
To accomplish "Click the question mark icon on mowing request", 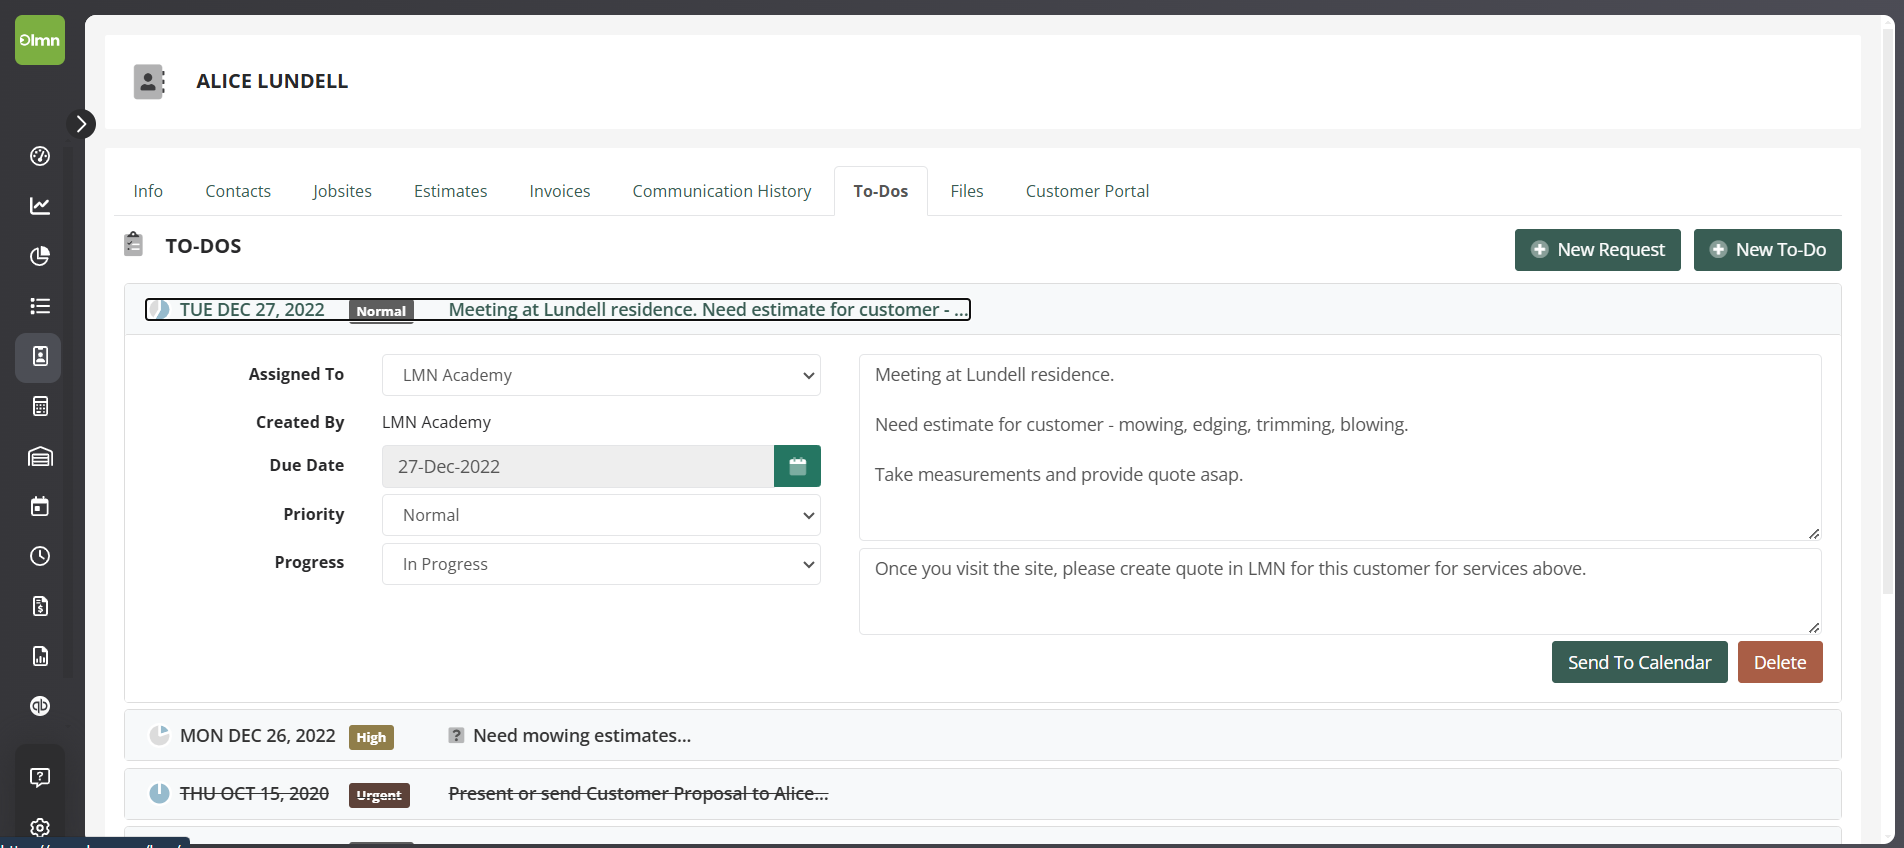I will click(456, 736).
